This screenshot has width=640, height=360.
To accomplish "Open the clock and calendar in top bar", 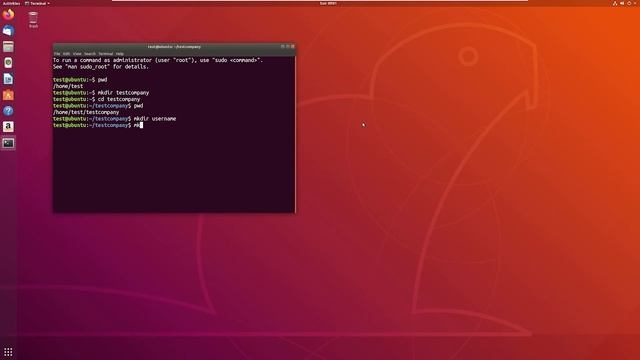I will pyautogui.click(x=328, y=3).
